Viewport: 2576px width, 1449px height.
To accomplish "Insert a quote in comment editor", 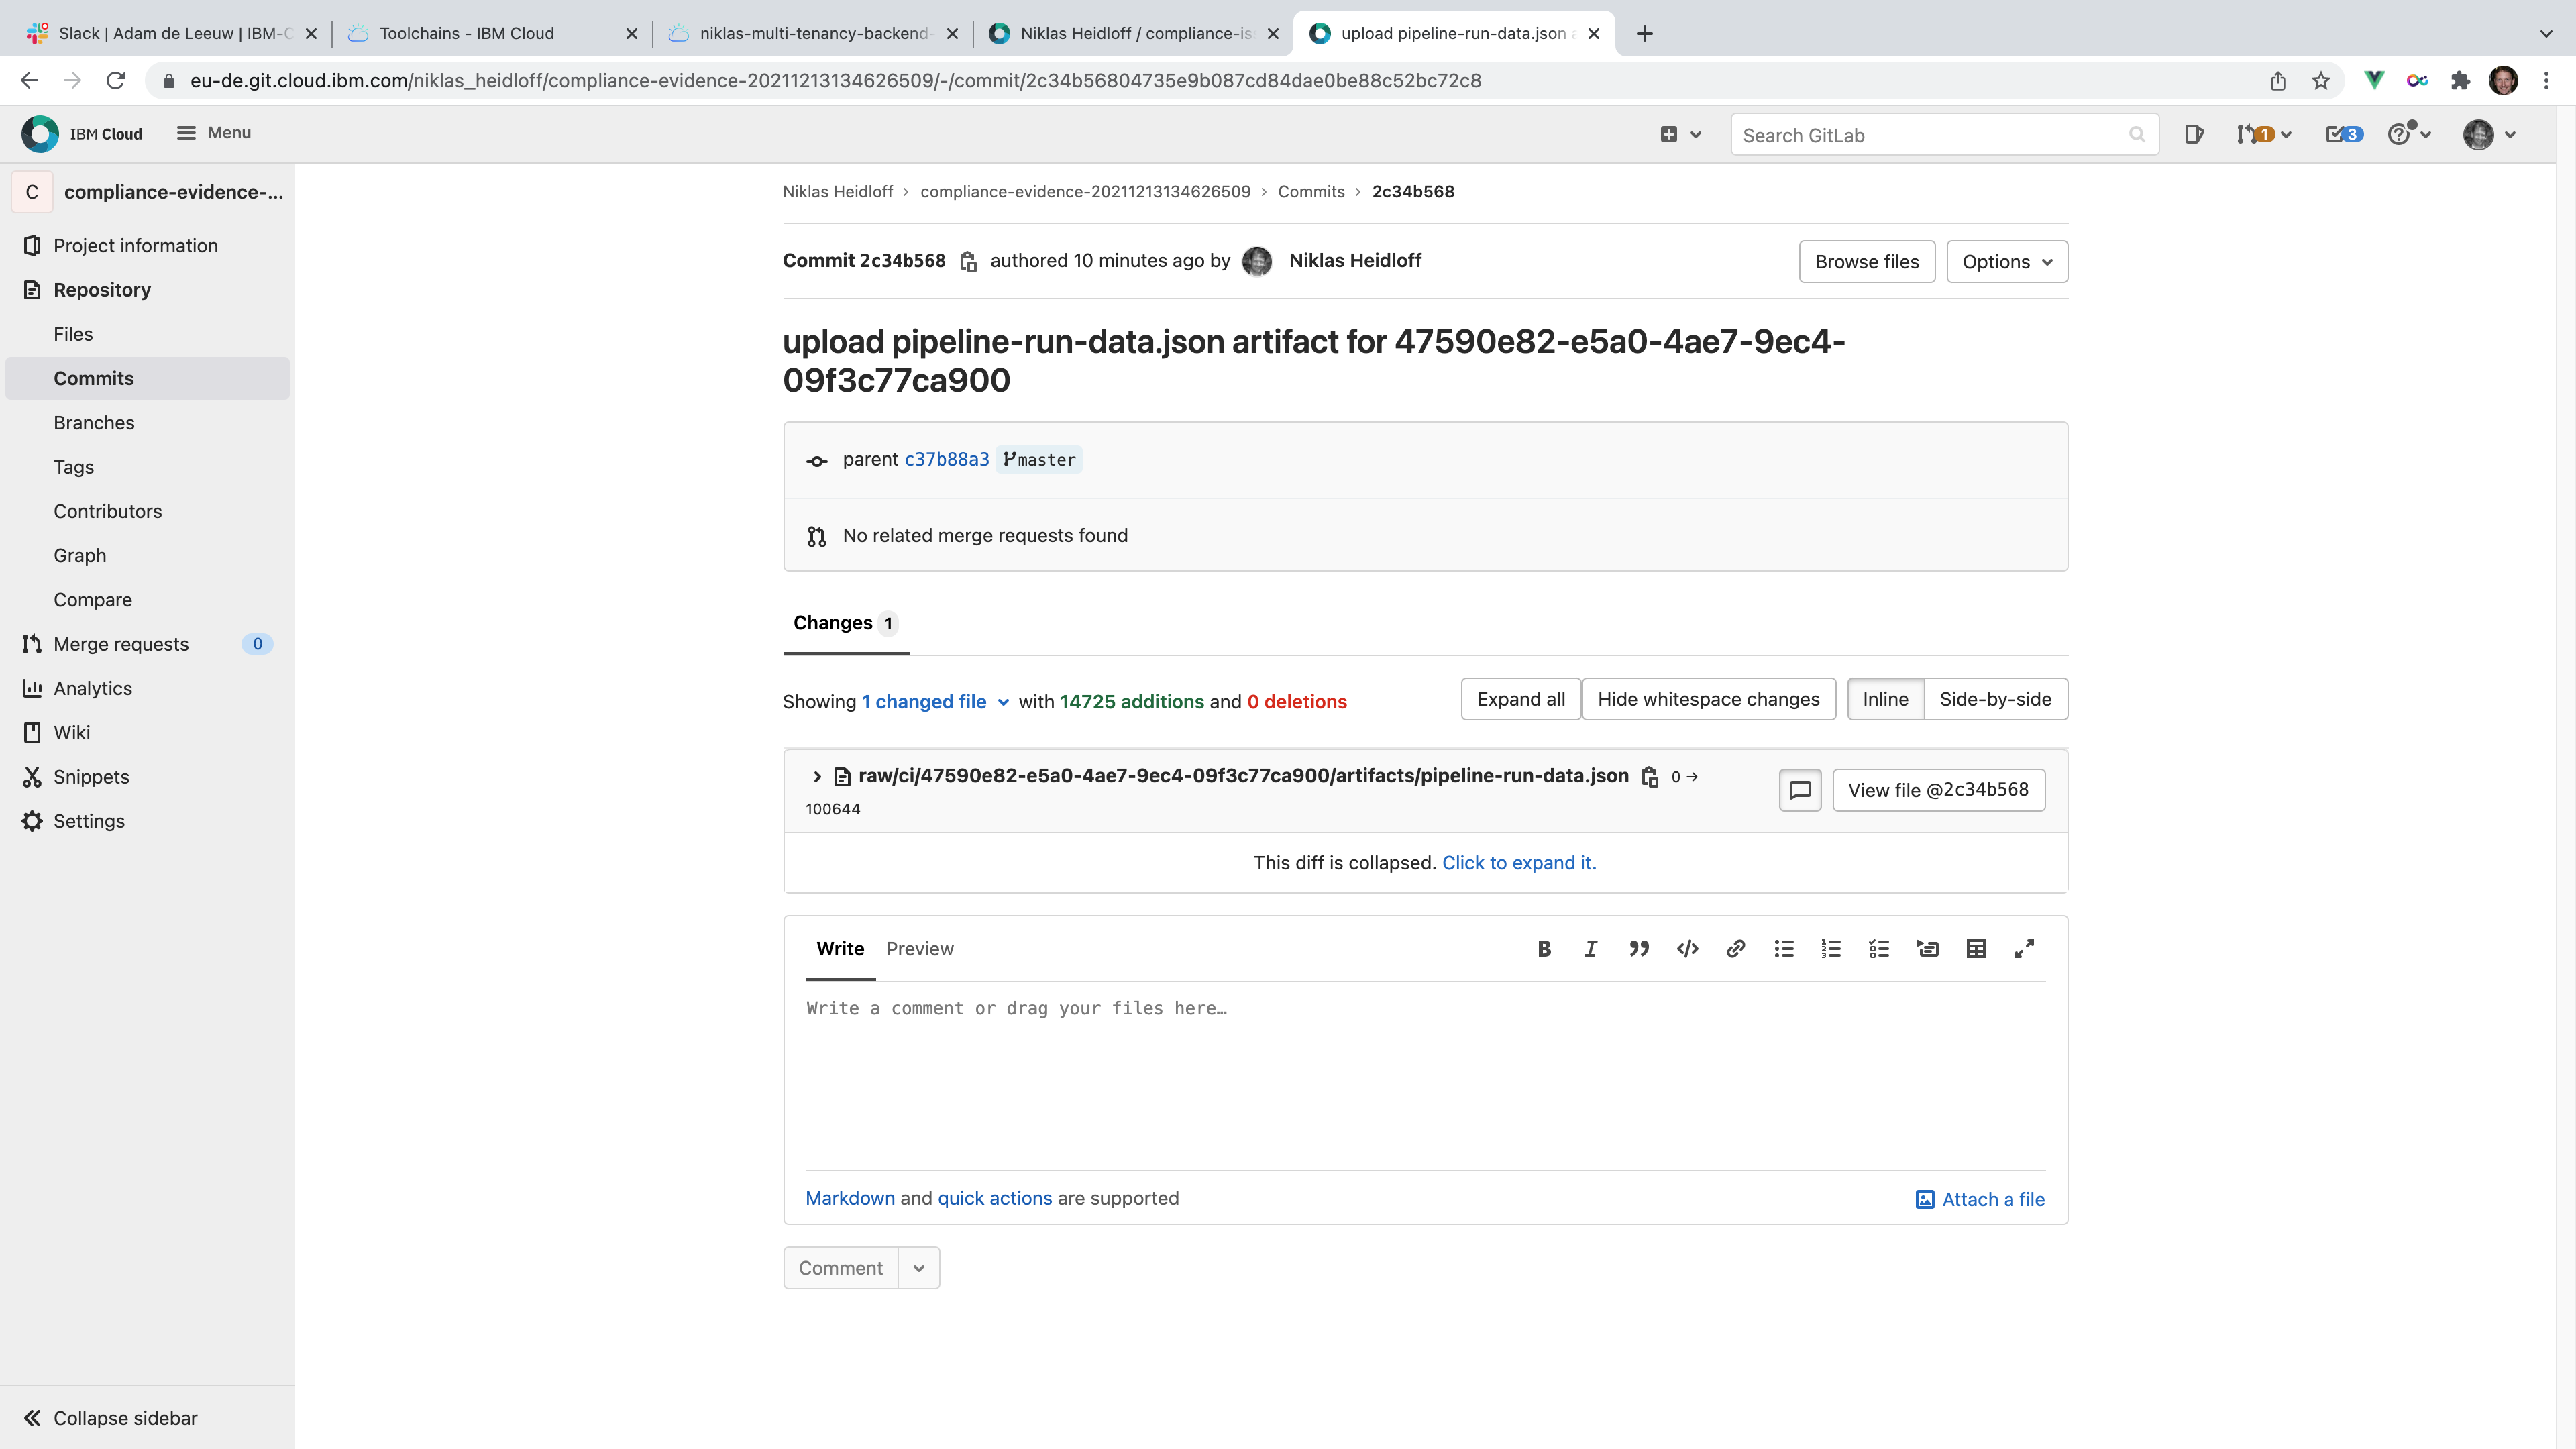I will pos(1638,949).
